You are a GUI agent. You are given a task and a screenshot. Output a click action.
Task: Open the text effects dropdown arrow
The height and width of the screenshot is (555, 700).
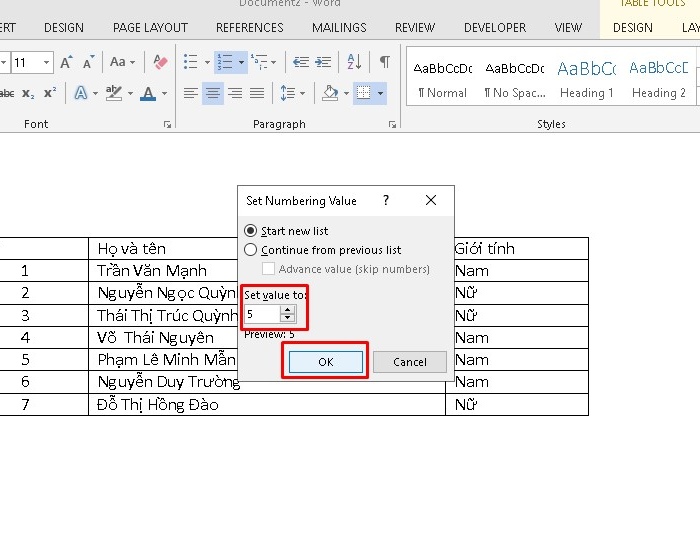click(95, 93)
